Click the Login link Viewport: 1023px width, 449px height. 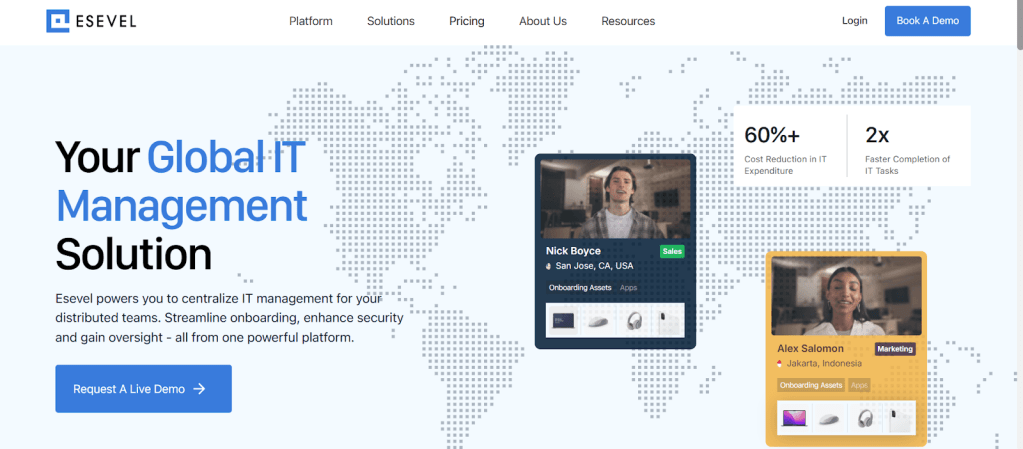[x=854, y=21]
